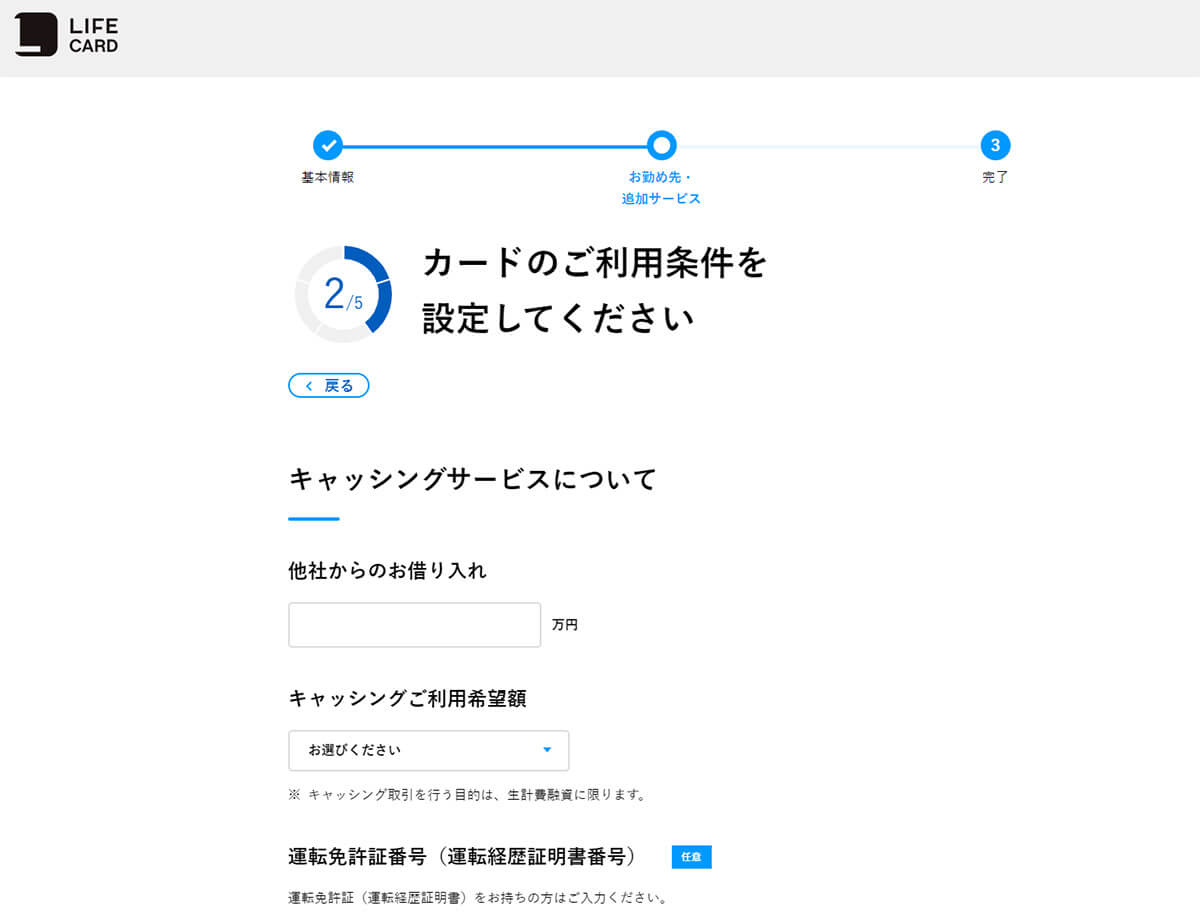
Task: Click the step 3 完了 circle
Action: [995, 145]
